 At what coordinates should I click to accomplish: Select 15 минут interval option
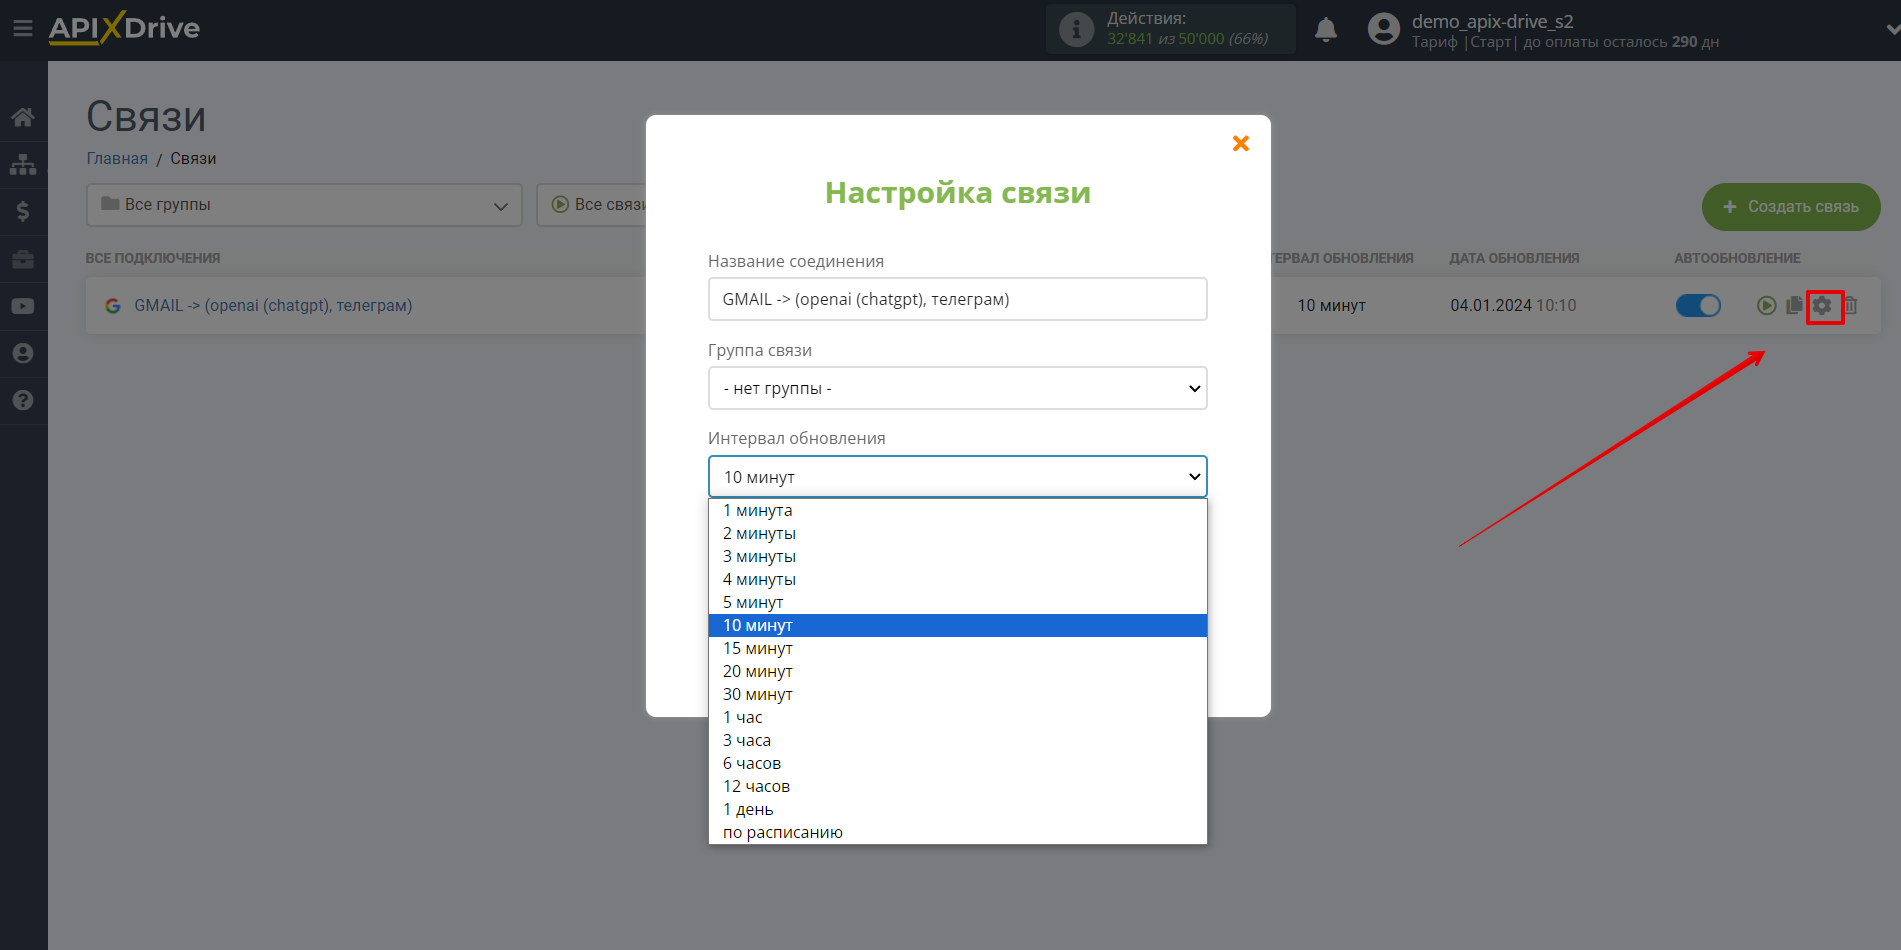pos(957,648)
